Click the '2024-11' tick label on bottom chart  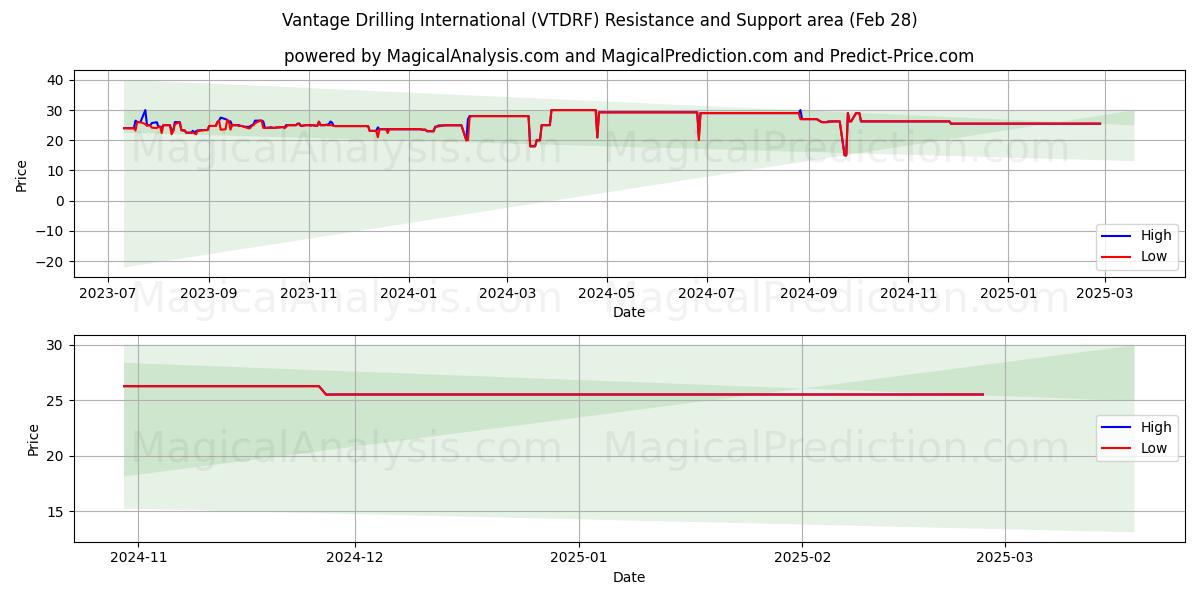138,559
